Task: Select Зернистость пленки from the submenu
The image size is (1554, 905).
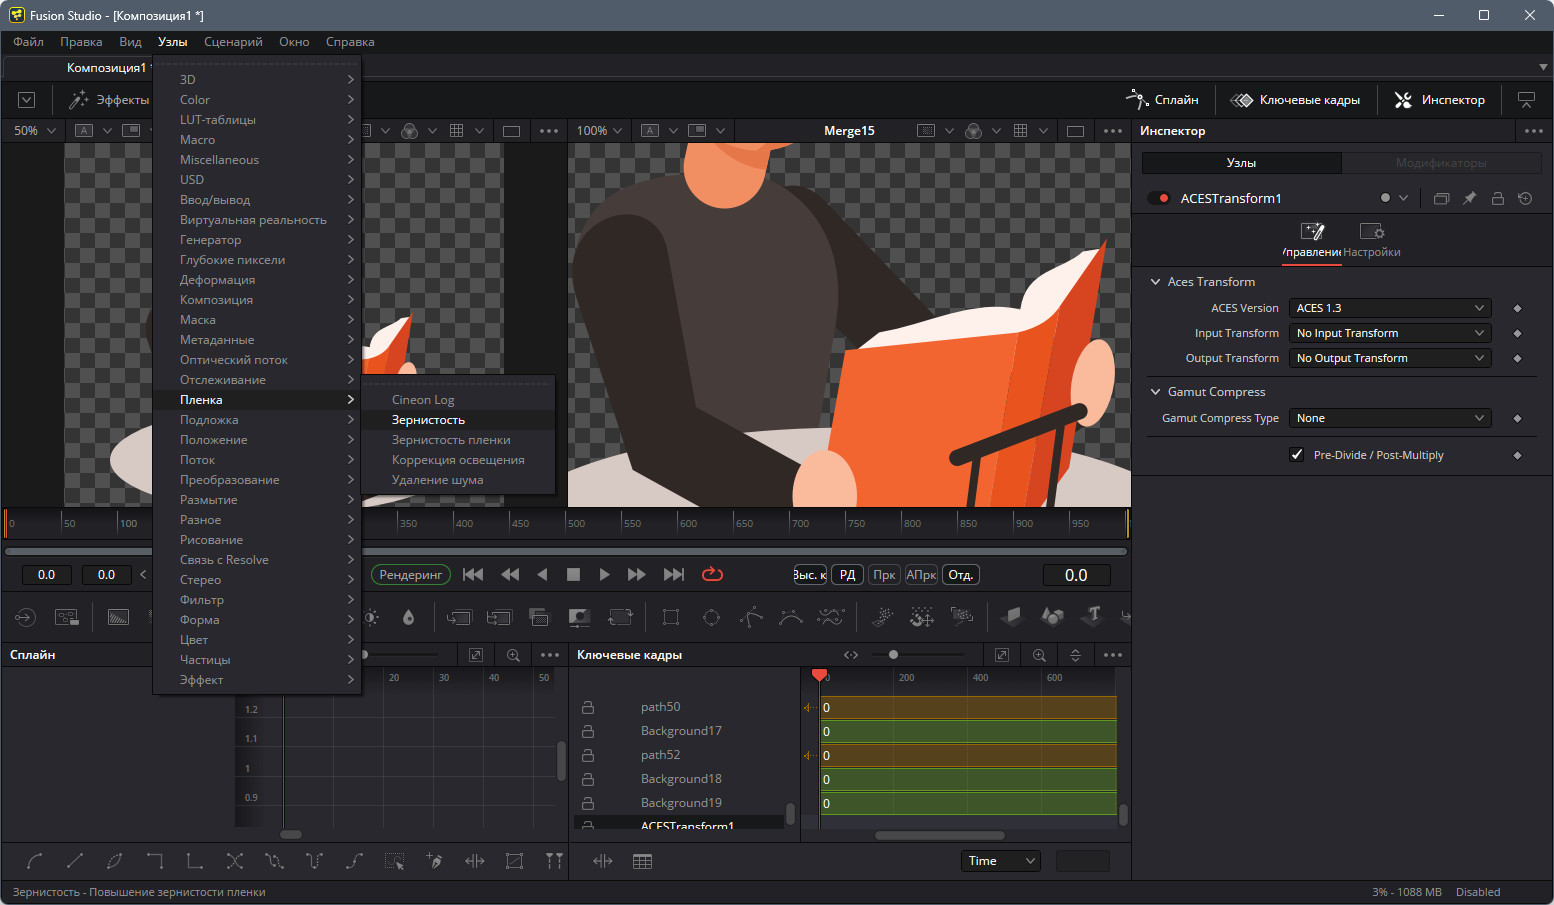Action: pyautogui.click(x=451, y=440)
